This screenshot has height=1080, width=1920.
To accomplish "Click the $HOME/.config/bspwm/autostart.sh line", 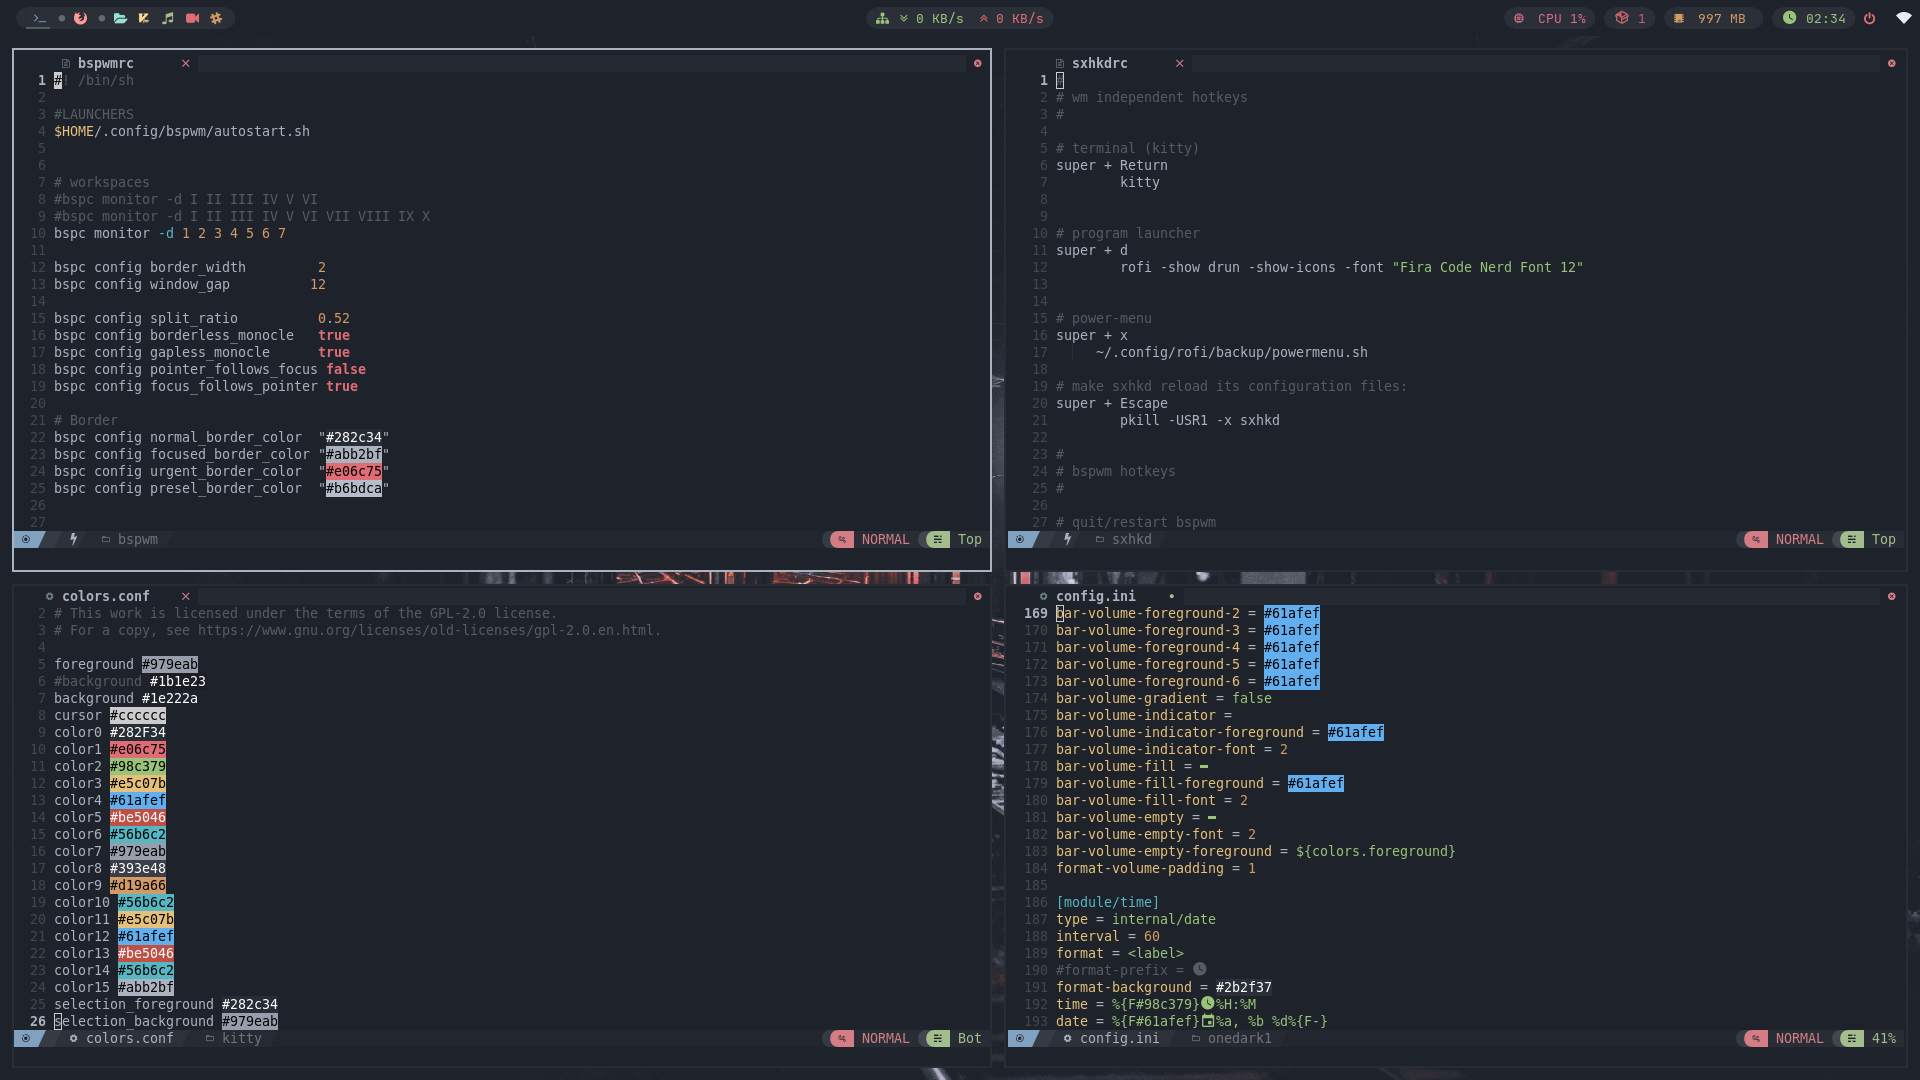I will tap(182, 131).
